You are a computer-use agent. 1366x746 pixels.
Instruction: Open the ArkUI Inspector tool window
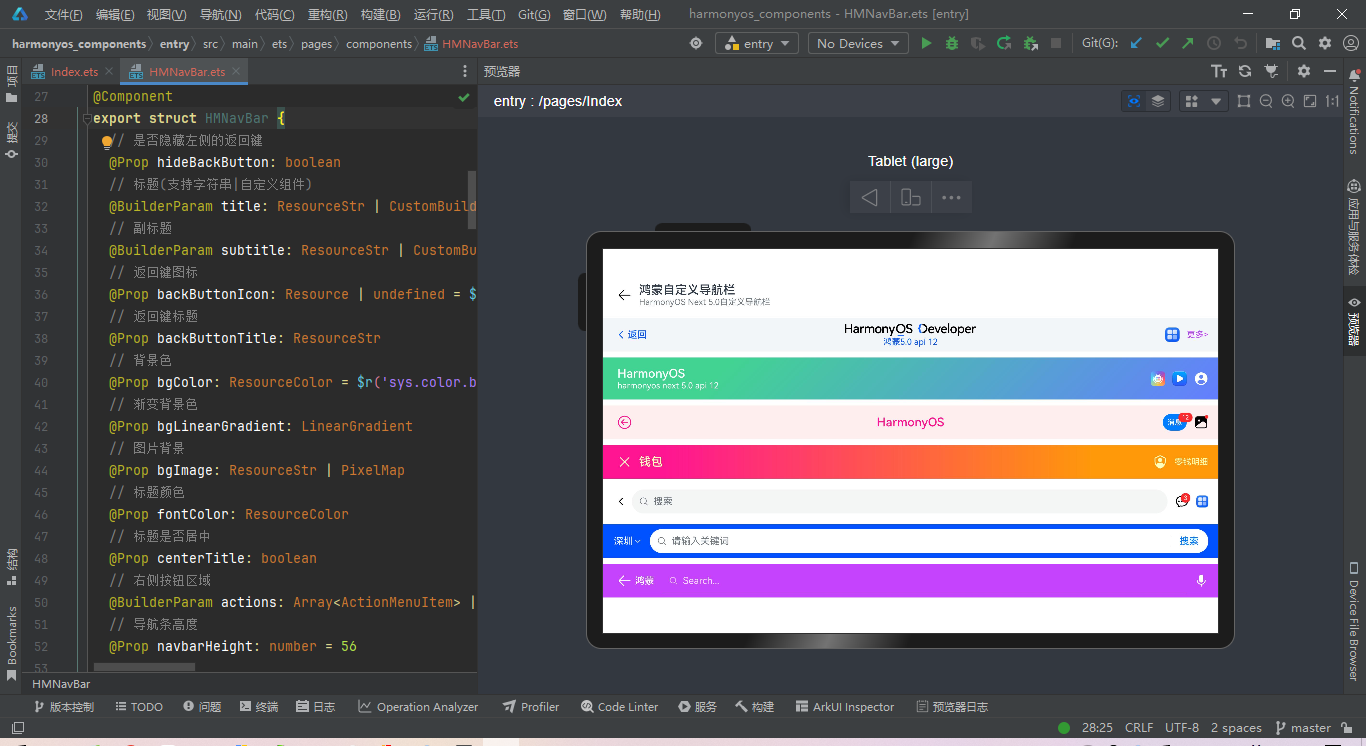845,706
